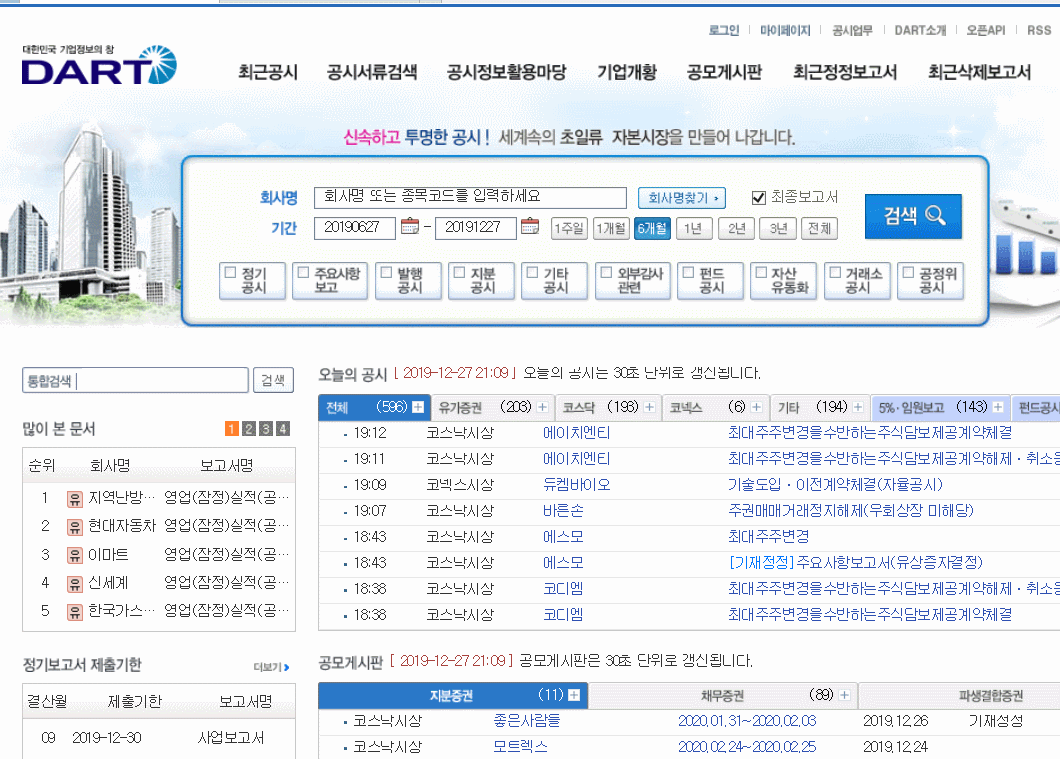
Task: Select the 1개월 period button
Action: pyautogui.click(x=611, y=228)
